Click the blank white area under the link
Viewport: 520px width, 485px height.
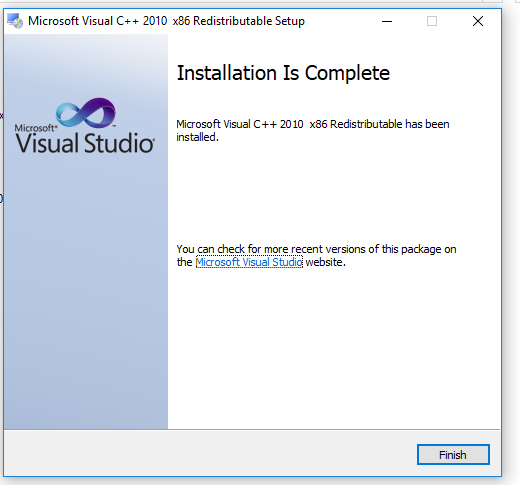coord(333,347)
